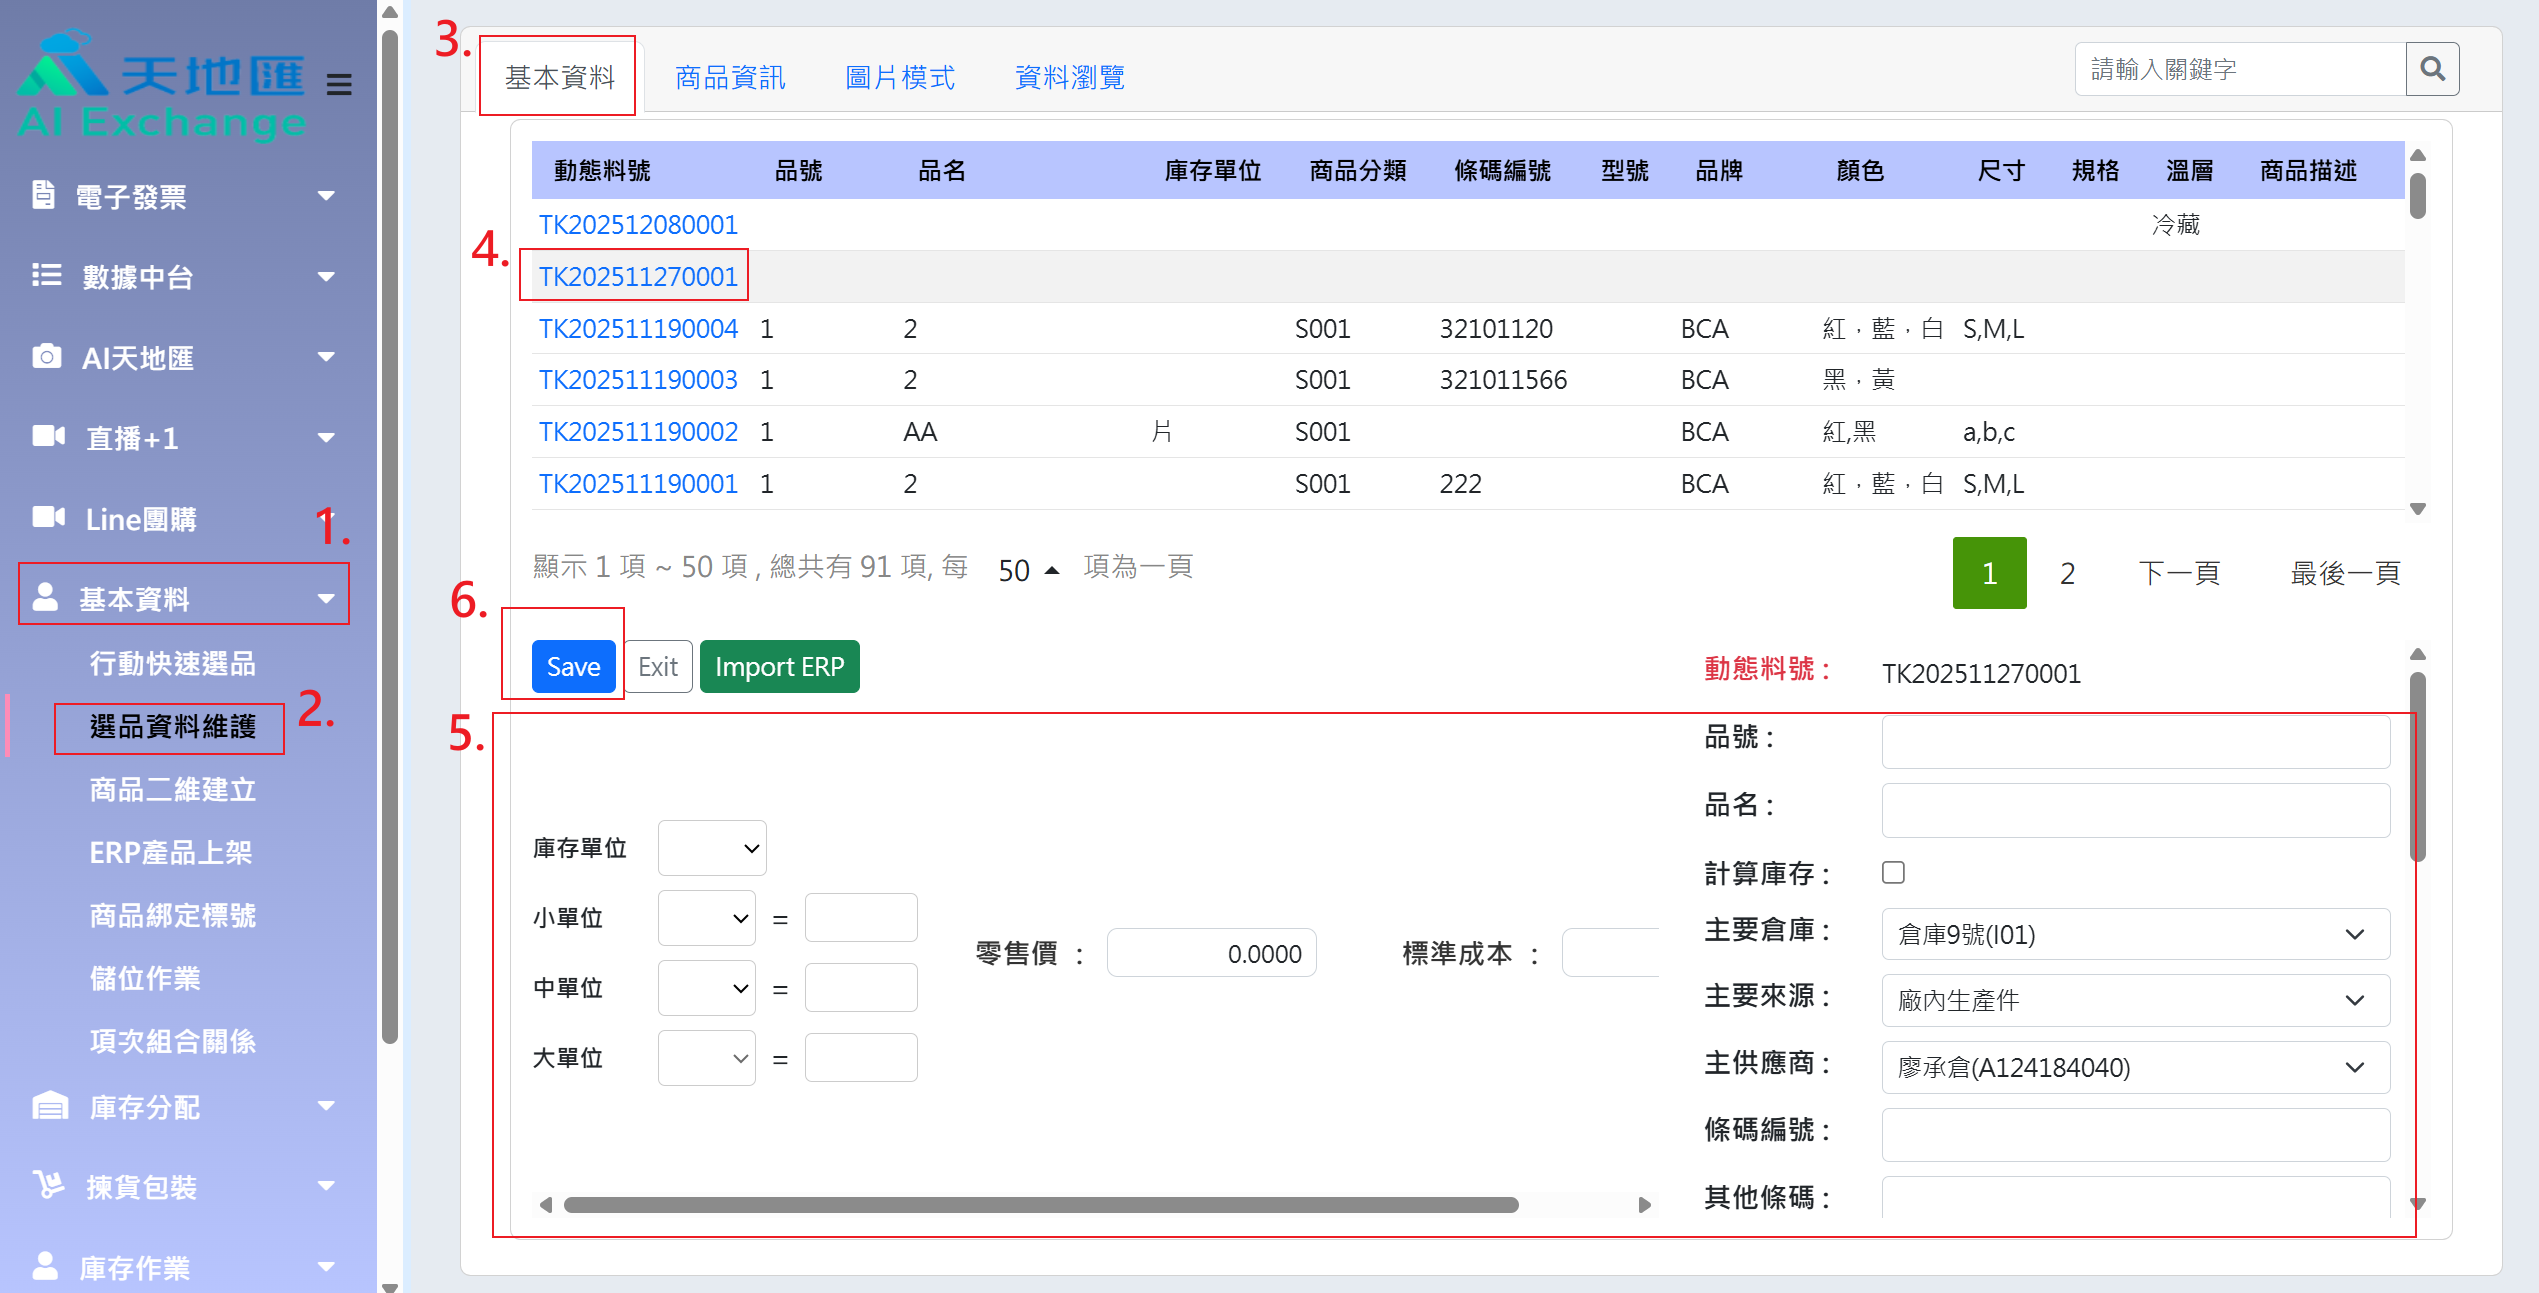Click the AI天地匯 camera icon
The height and width of the screenshot is (1293, 2539).
[46, 357]
